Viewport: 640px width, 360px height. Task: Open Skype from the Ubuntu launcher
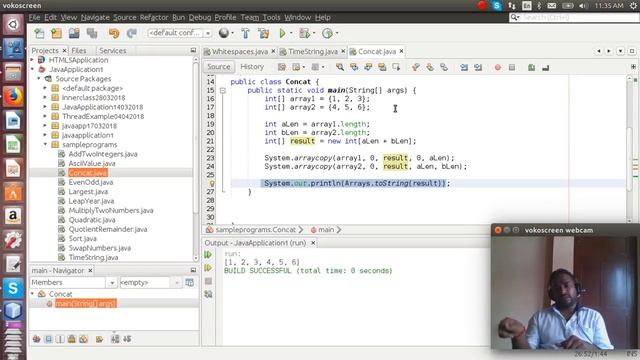click(13, 288)
